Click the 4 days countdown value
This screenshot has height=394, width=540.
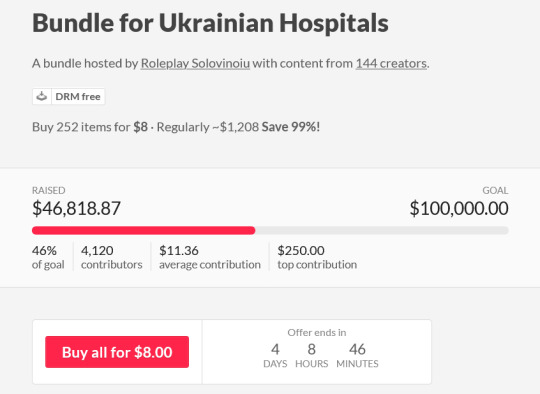click(275, 349)
